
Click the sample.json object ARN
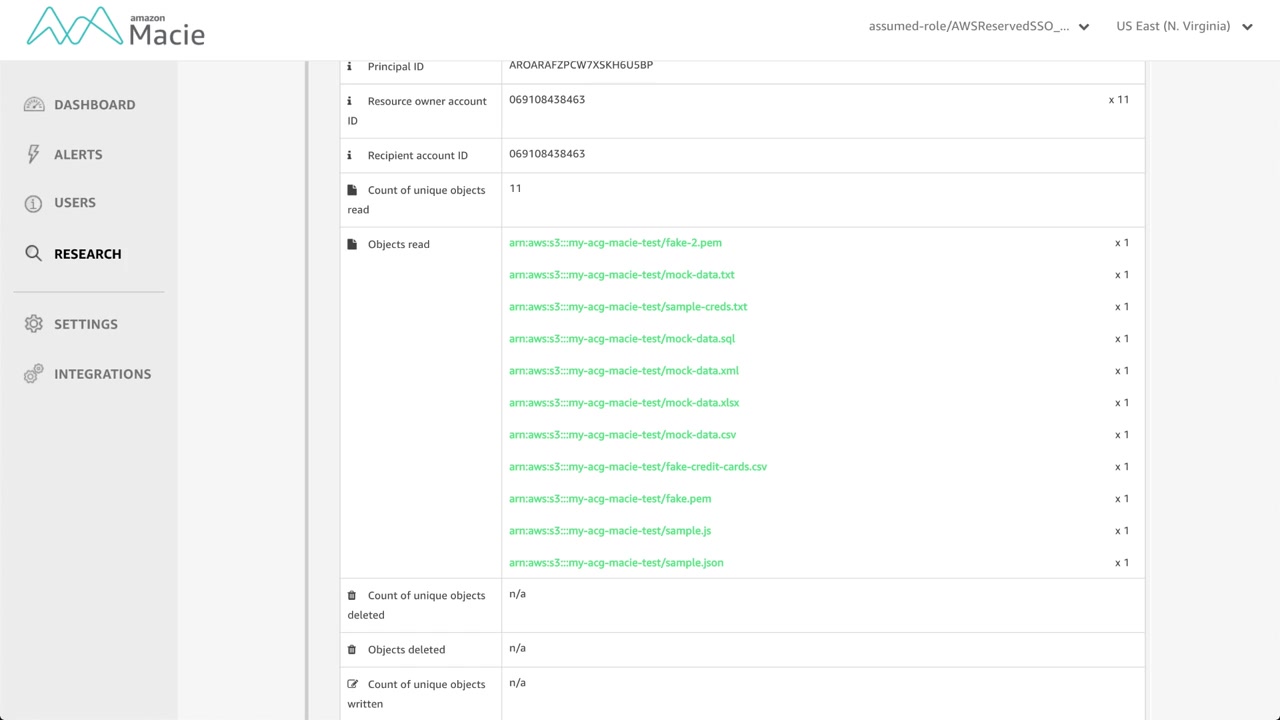click(x=616, y=563)
